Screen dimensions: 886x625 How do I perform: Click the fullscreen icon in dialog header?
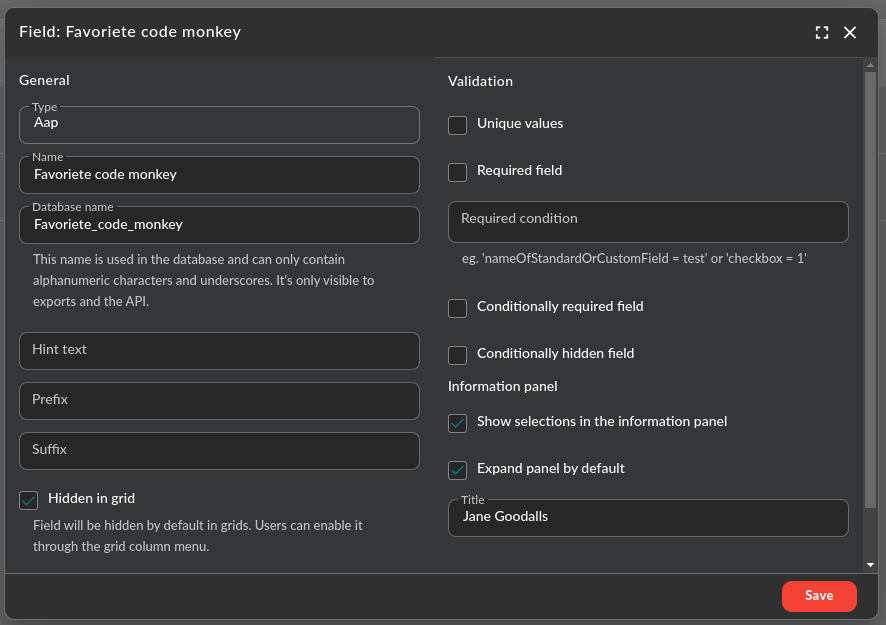822,32
